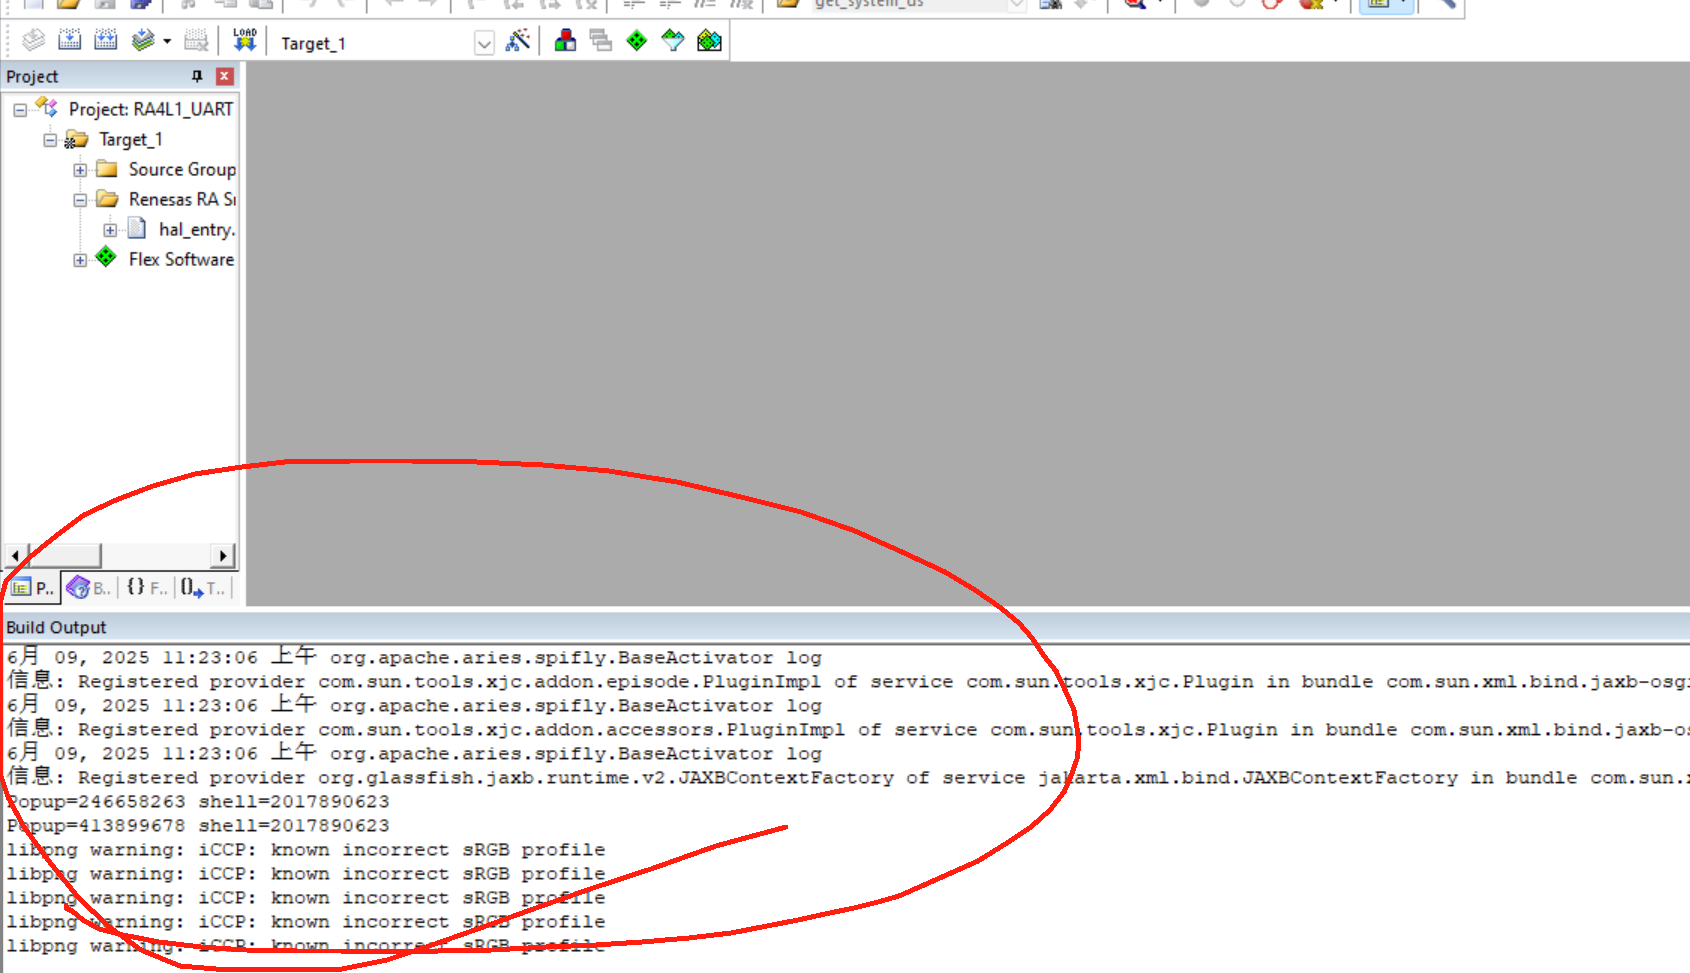Launch the Pack Installer icon
The height and width of the screenshot is (973, 1690).
click(x=709, y=40)
